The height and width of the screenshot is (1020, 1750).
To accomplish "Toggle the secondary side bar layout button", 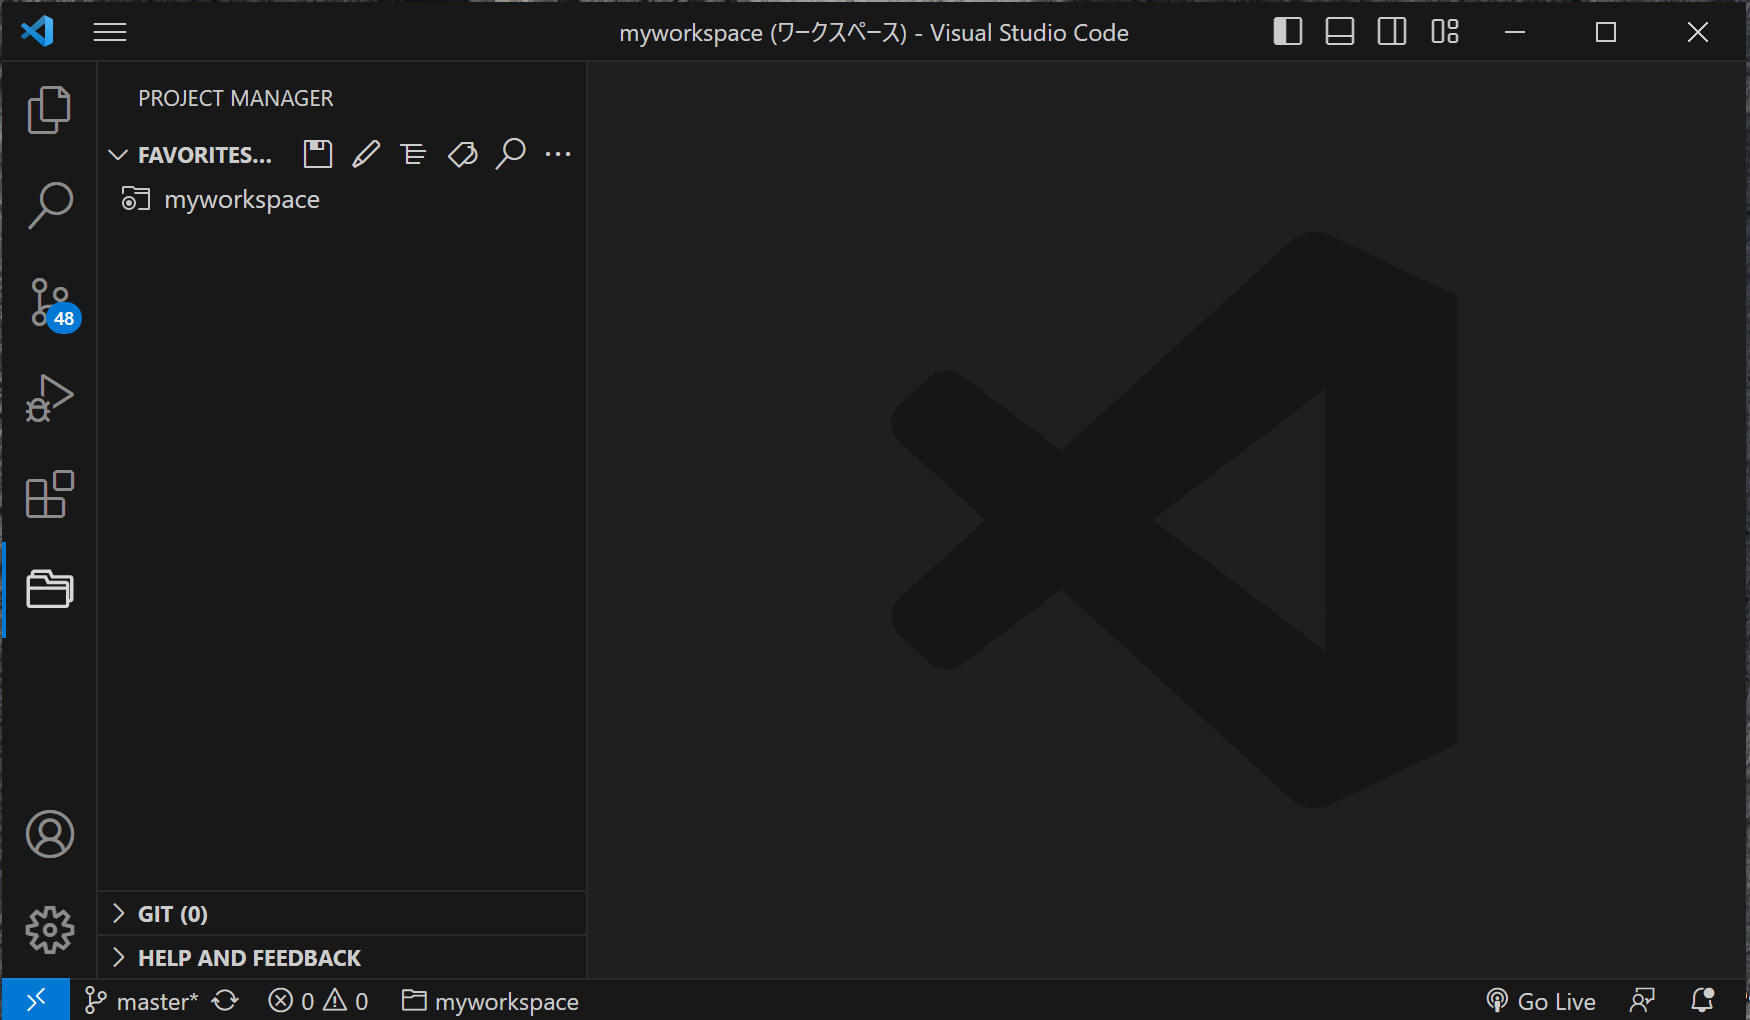I will (1392, 32).
